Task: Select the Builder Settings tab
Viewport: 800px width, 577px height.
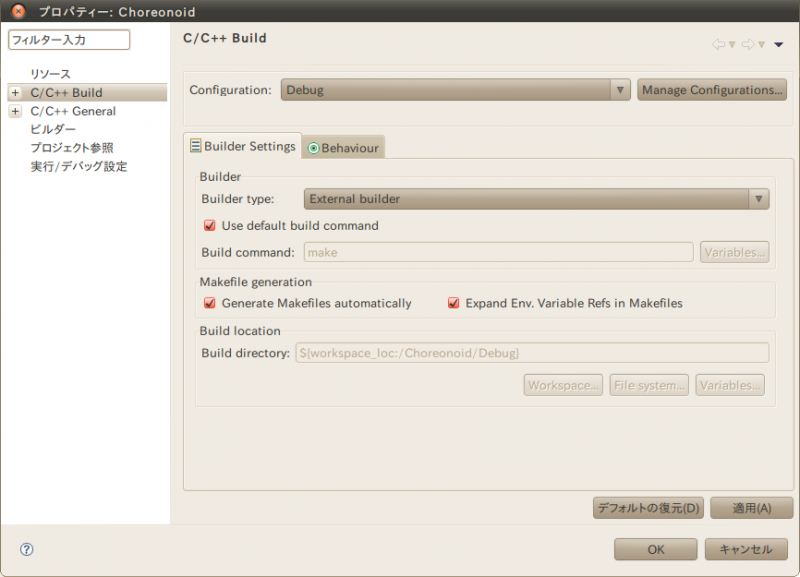Action: pyautogui.click(x=243, y=146)
